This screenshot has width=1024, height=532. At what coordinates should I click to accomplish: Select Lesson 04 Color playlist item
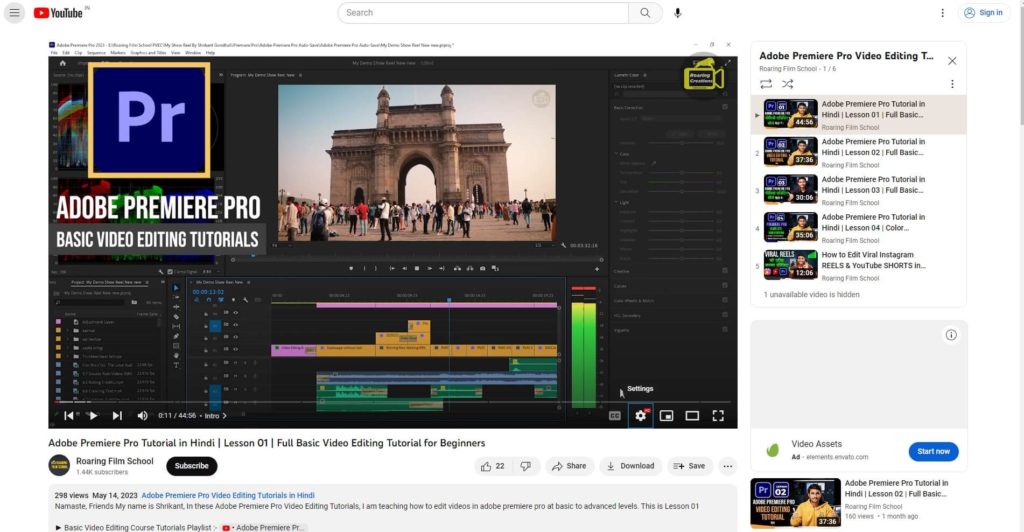[858, 228]
